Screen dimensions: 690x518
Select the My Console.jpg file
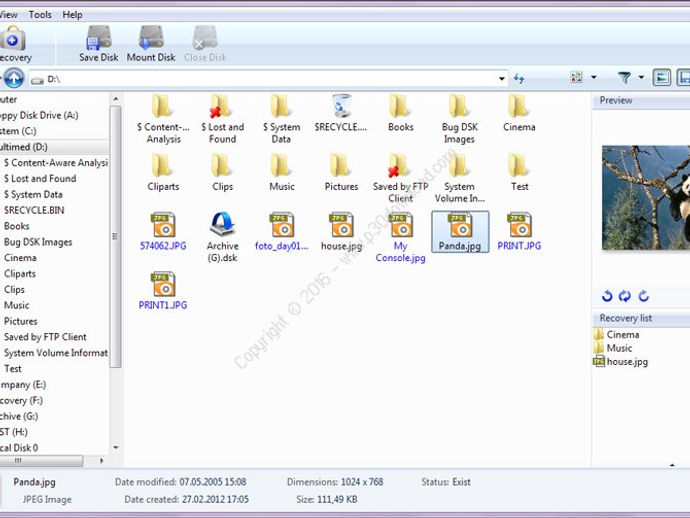400,238
